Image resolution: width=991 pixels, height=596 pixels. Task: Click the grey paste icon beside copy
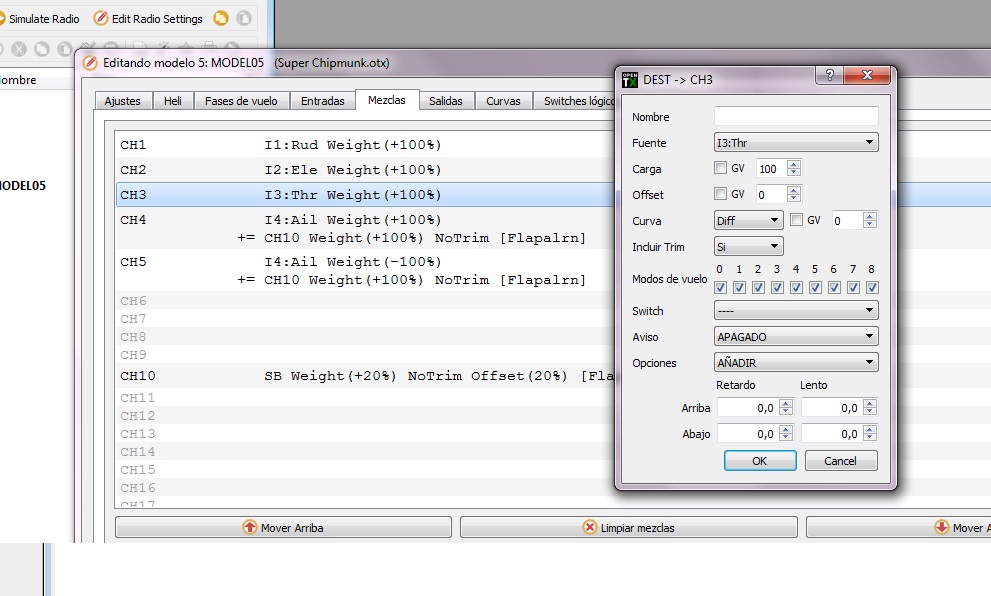pos(243,19)
